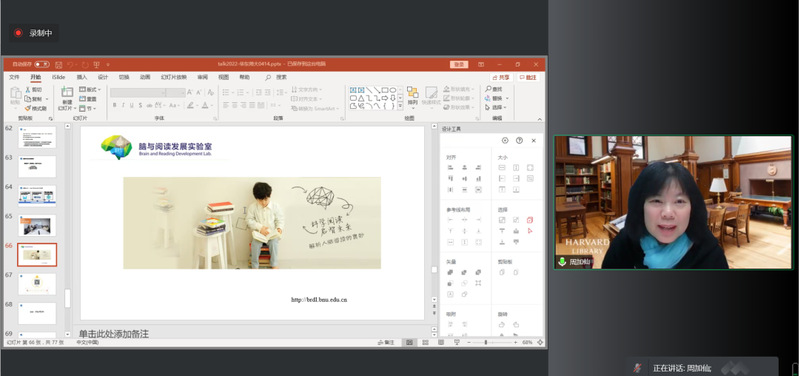Click Fit slide to window icon
The width and height of the screenshot is (799, 376).
[x=540, y=342]
